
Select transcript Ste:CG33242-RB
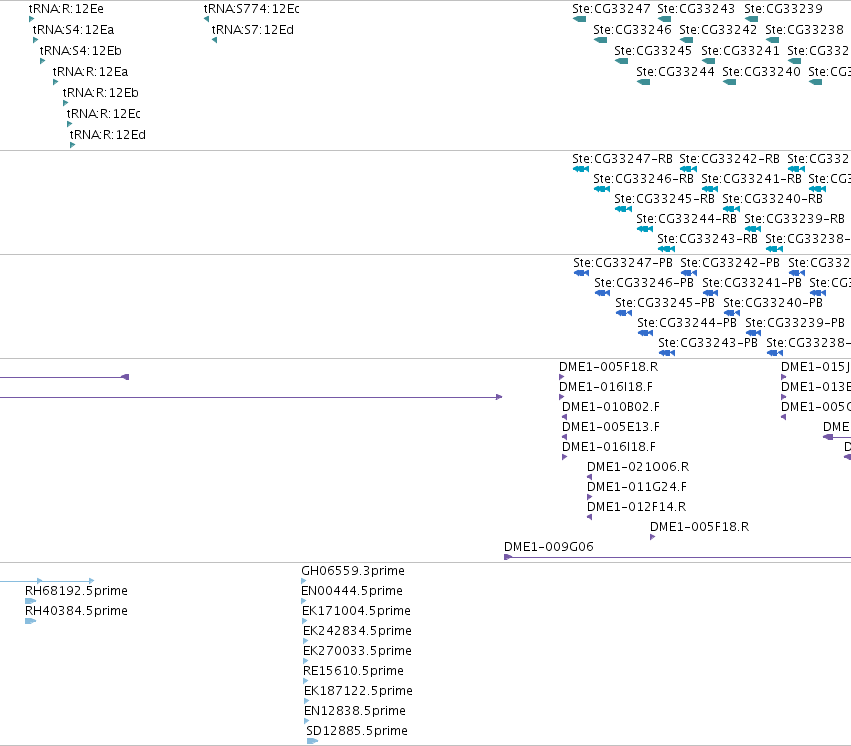729,159
